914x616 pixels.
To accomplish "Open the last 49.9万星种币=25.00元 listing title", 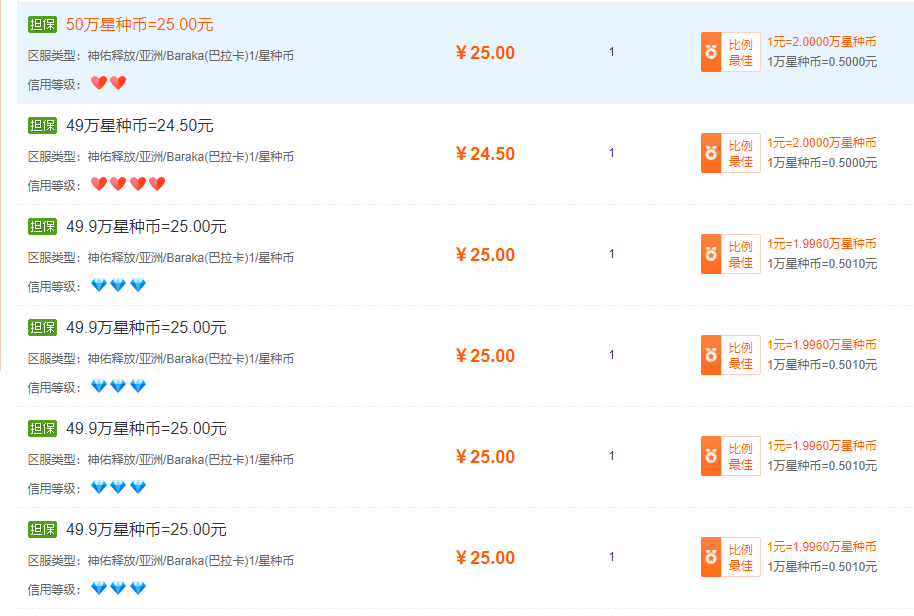I will coord(146,530).
